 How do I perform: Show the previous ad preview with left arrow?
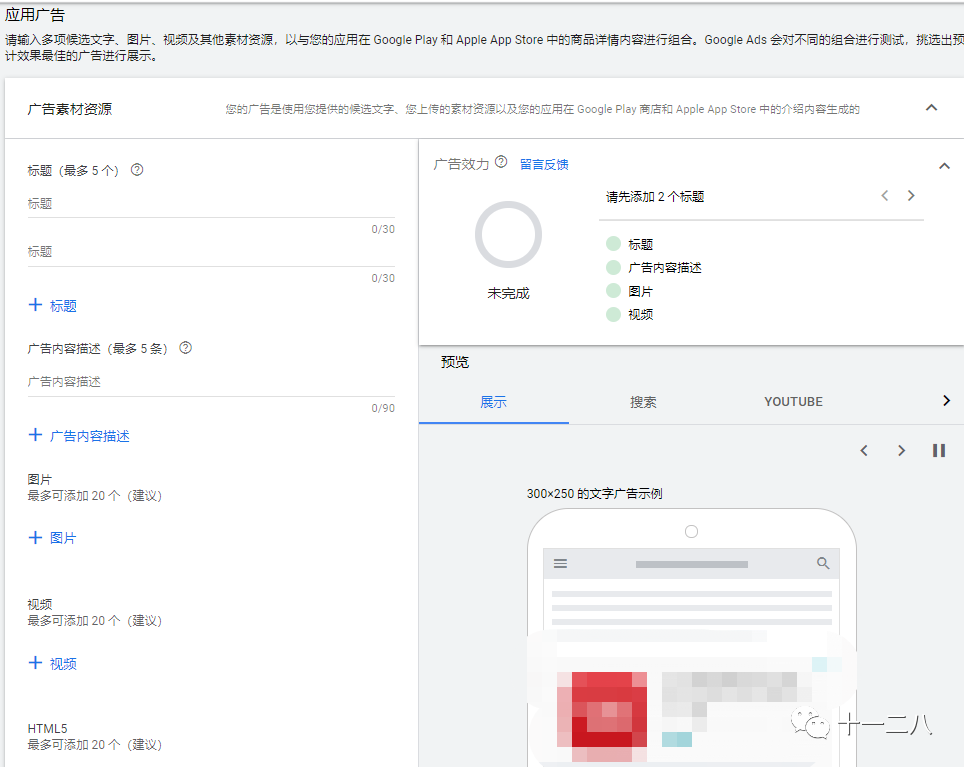[864, 450]
